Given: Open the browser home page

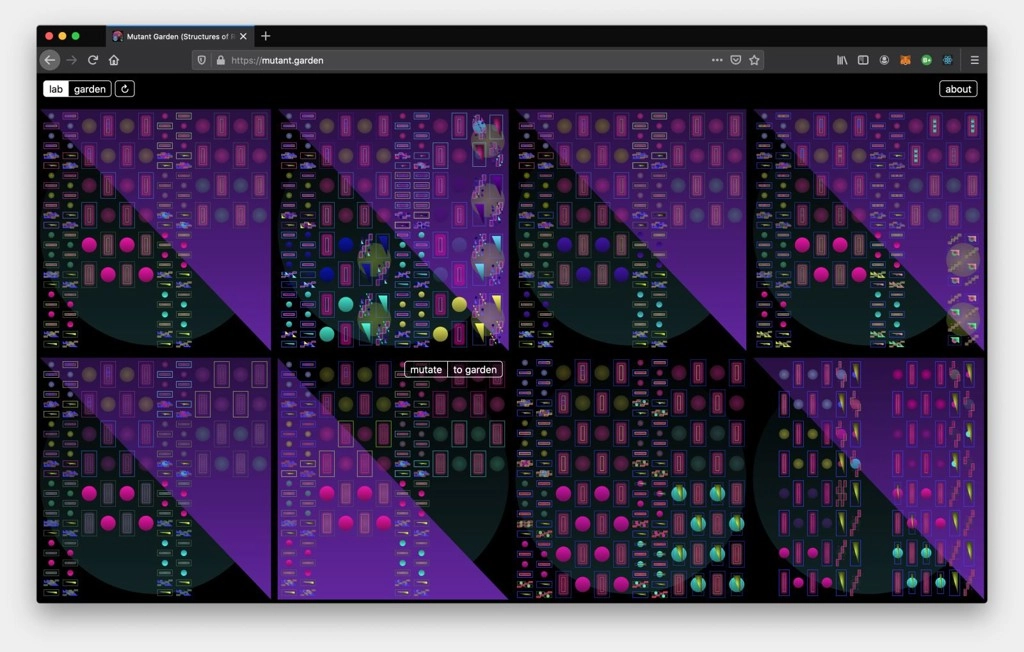Looking at the screenshot, I should (114, 60).
